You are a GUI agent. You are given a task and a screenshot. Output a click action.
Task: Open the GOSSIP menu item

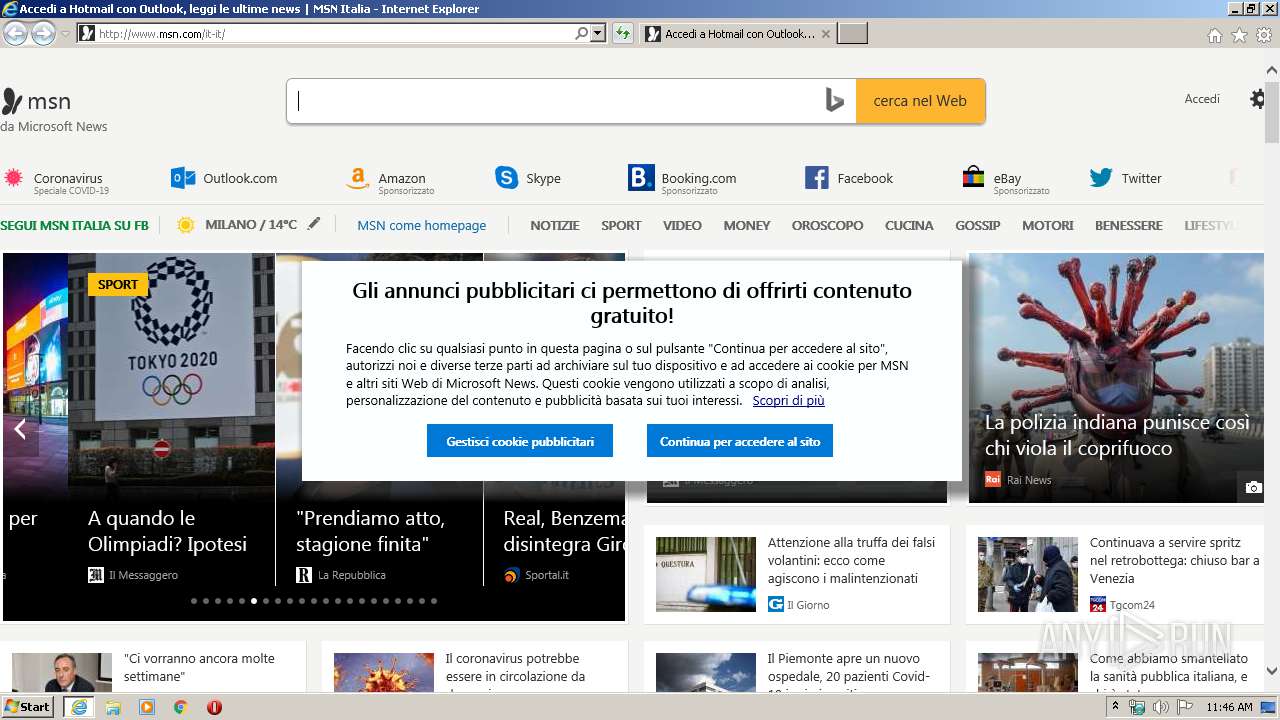click(977, 225)
